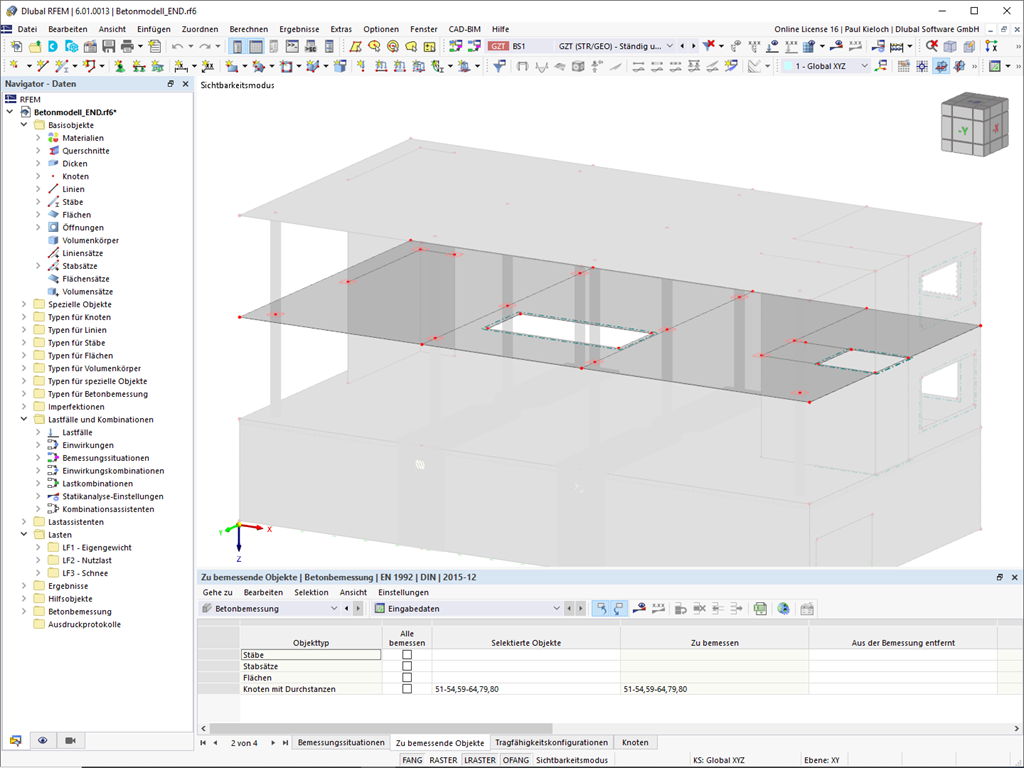The image size is (1024, 768).
Task: Select the Bemessungssituationen tree item
Action: pos(106,458)
